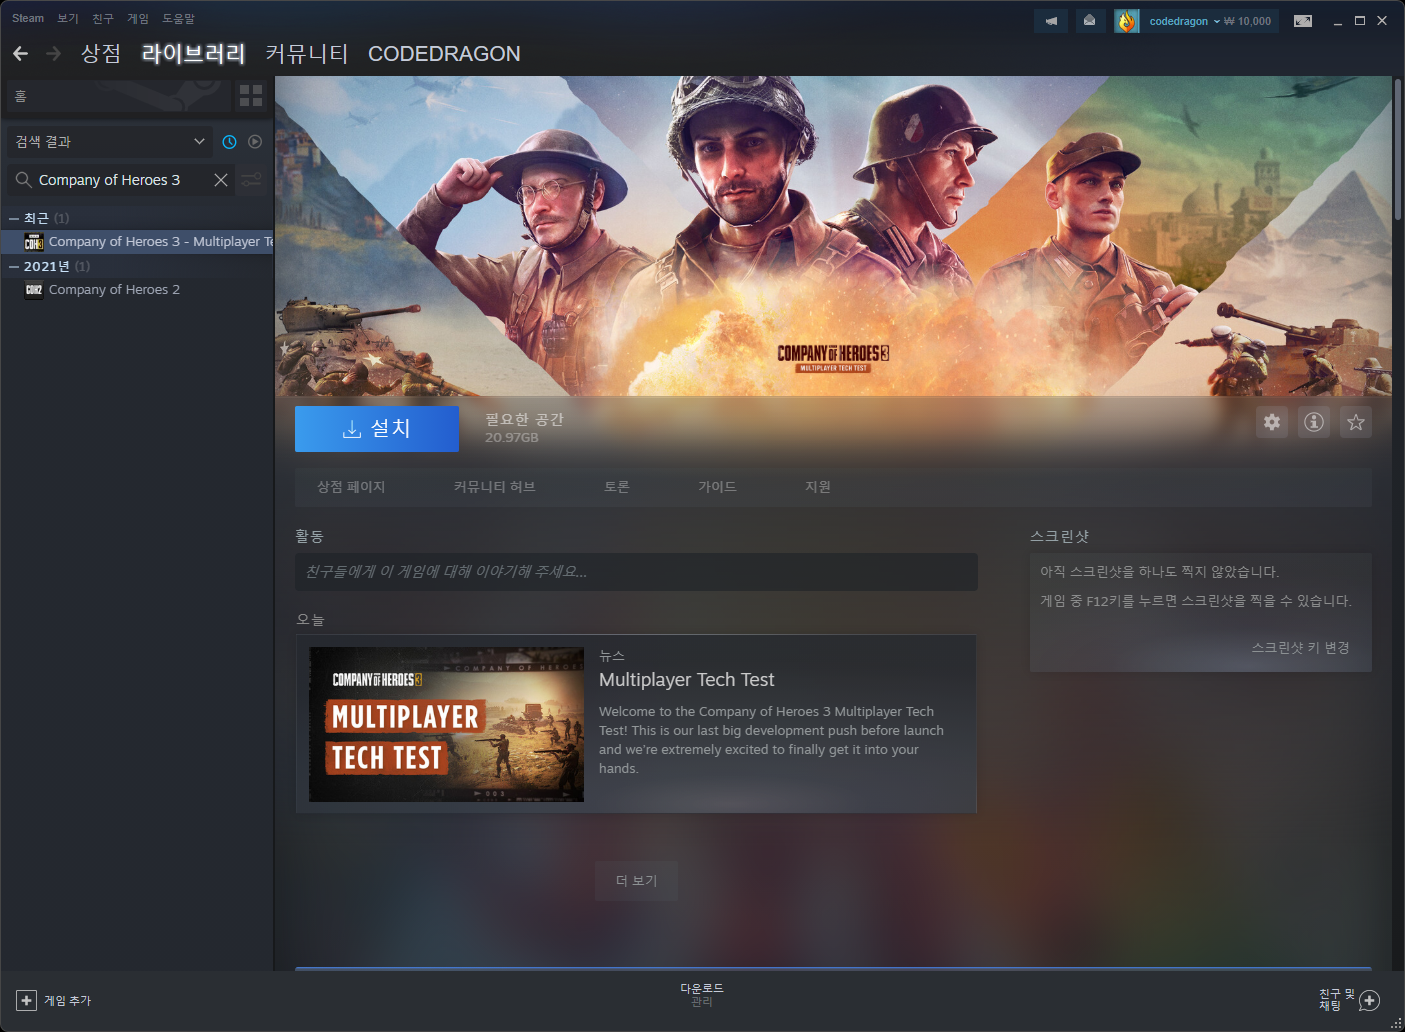This screenshot has width=1405, height=1032.
Task: Click the vertical scrollbar on the right
Action: (x=1398, y=150)
